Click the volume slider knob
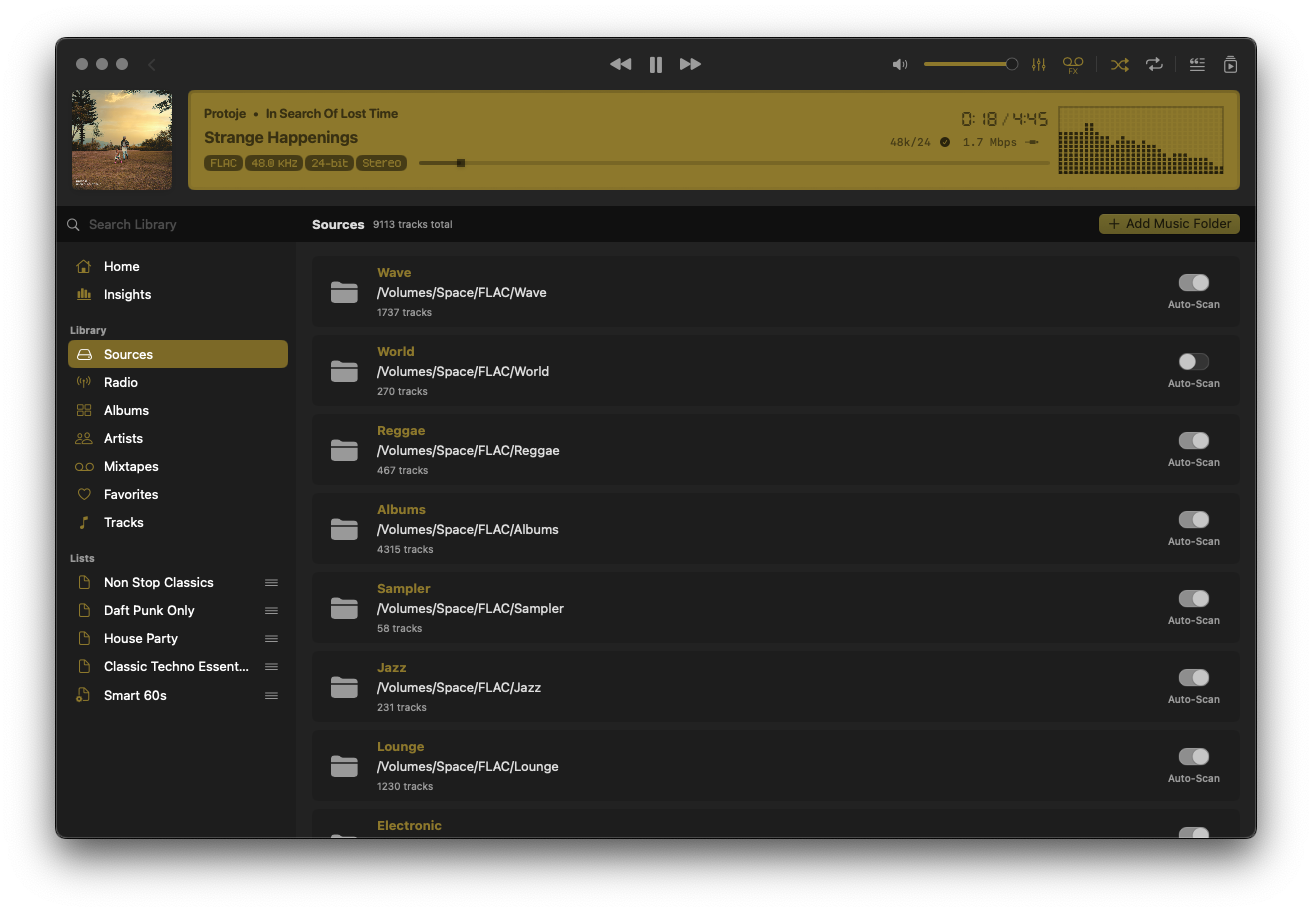This screenshot has width=1312, height=912. click(1012, 64)
